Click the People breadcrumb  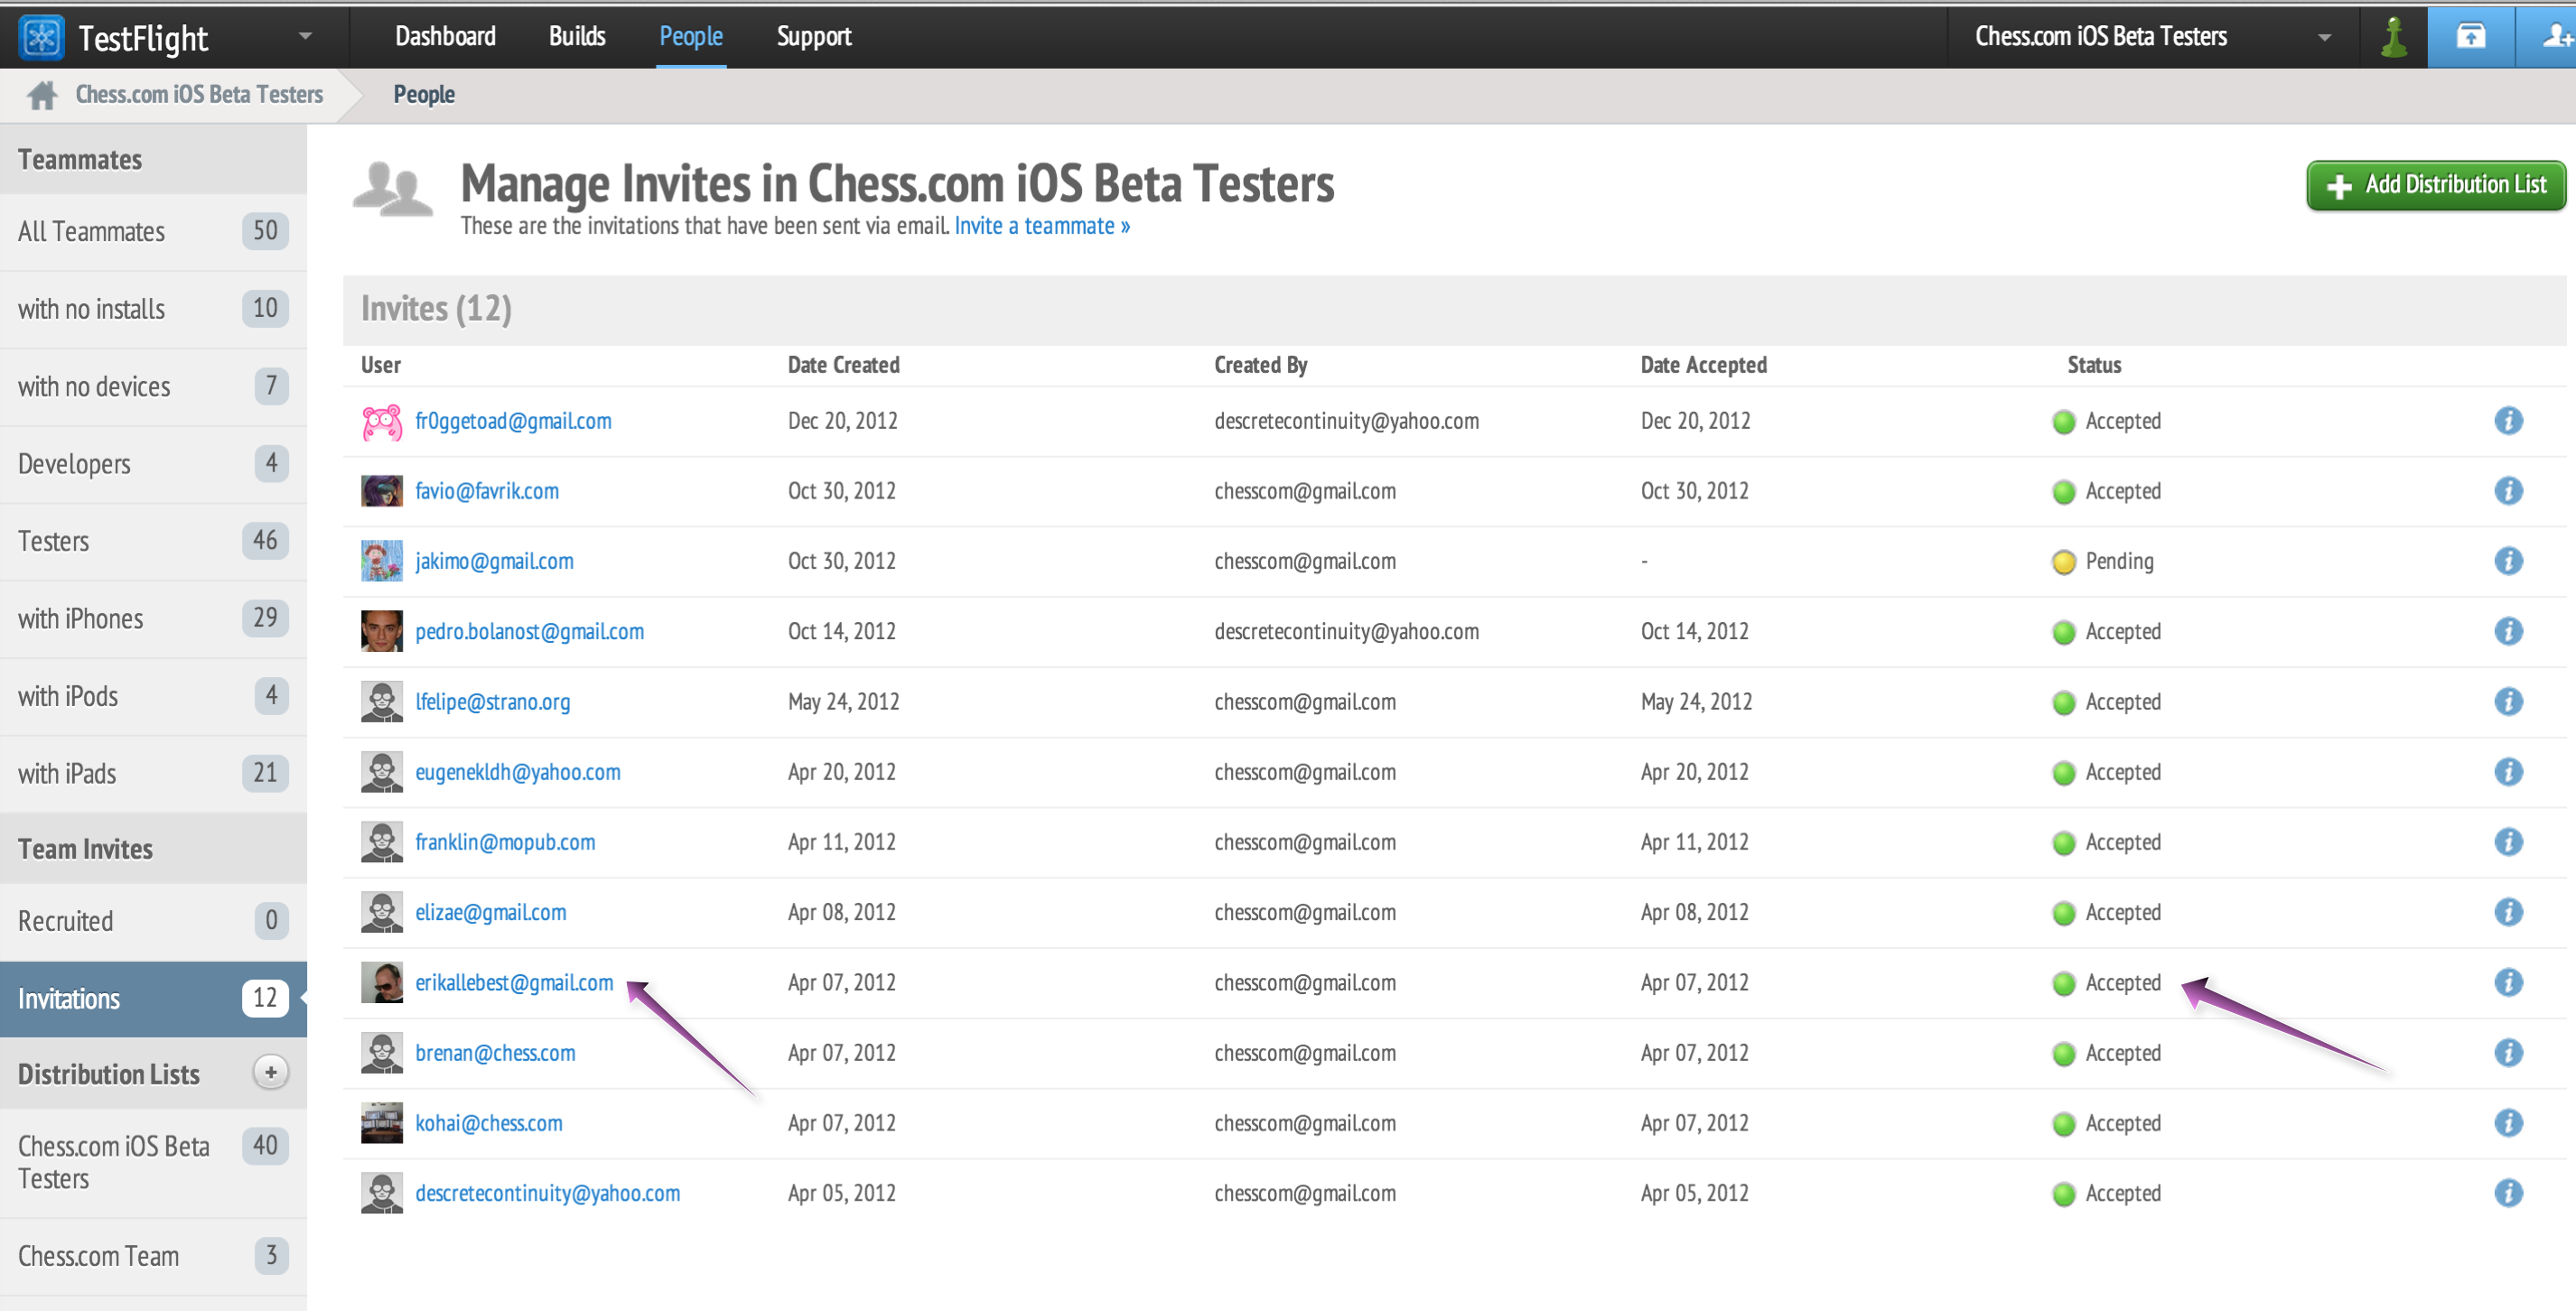[424, 94]
